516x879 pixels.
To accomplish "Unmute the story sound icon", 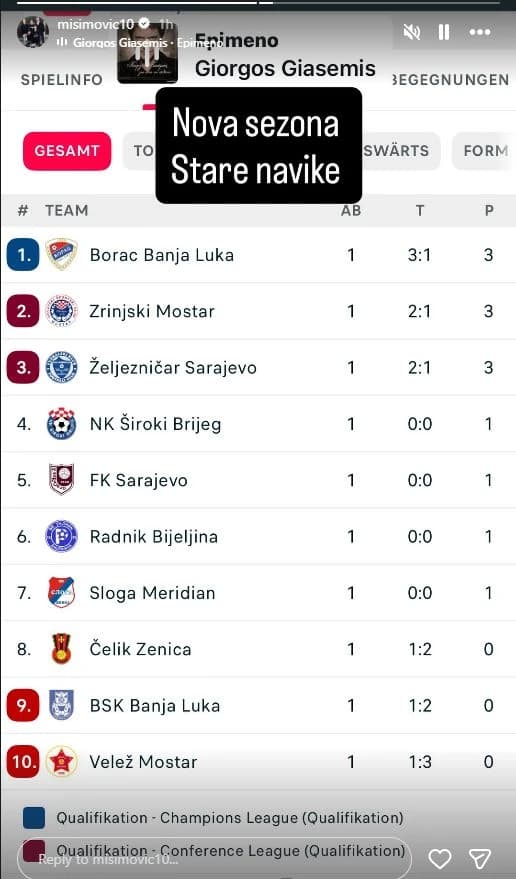I will [x=412, y=32].
